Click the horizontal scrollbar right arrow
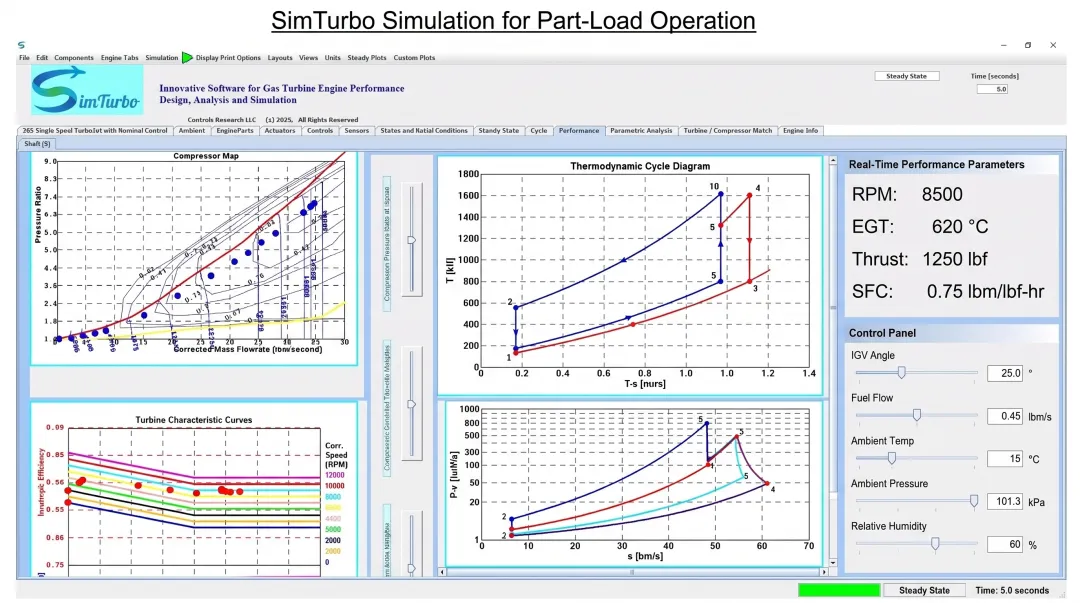1080x603 pixels. pos(824,572)
